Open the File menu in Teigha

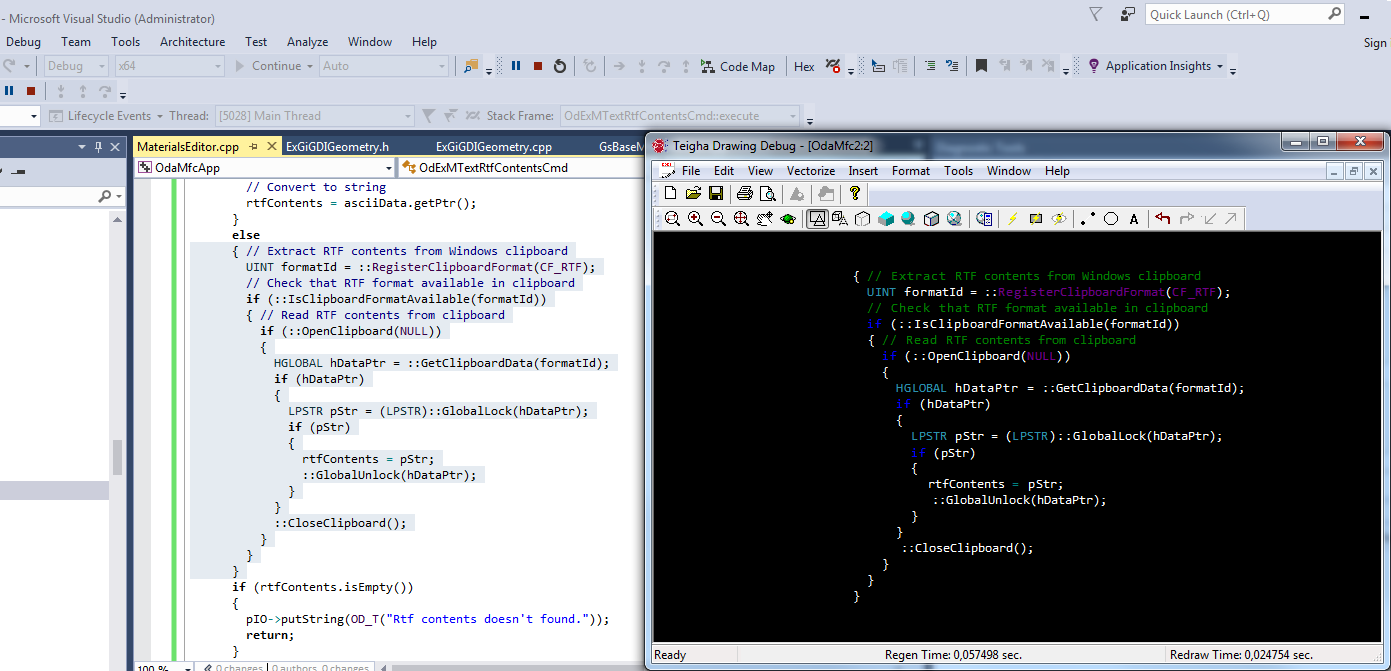(x=691, y=171)
